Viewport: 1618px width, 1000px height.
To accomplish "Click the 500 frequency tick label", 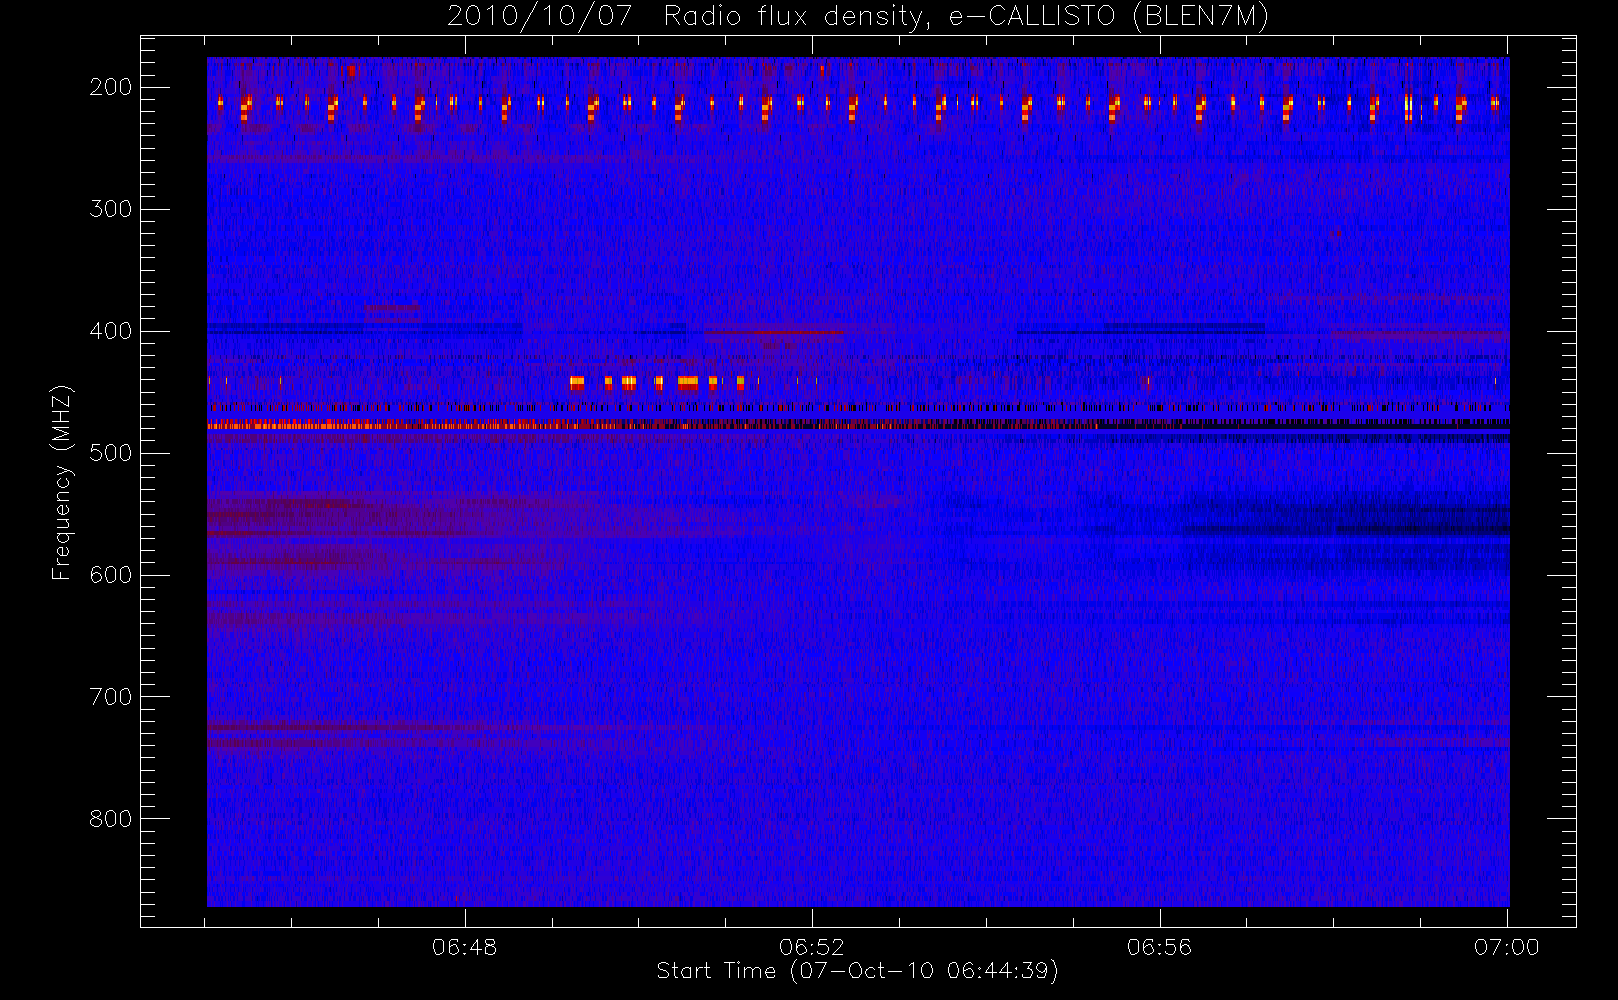I will [111, 453].
